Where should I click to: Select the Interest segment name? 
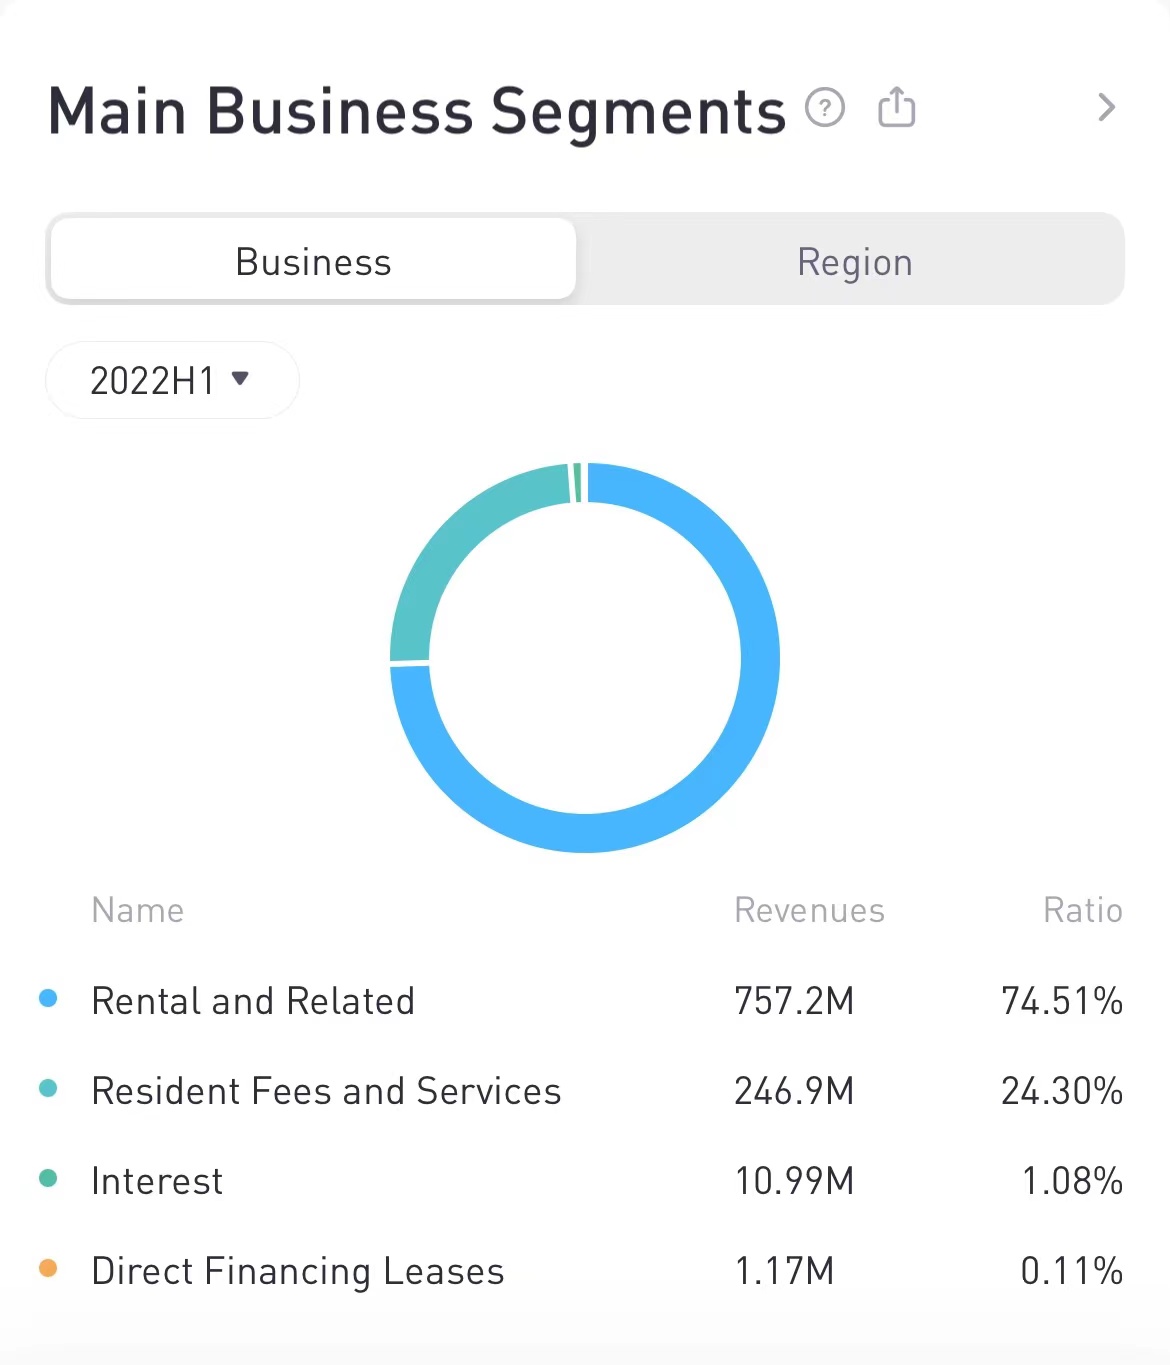157,1181
